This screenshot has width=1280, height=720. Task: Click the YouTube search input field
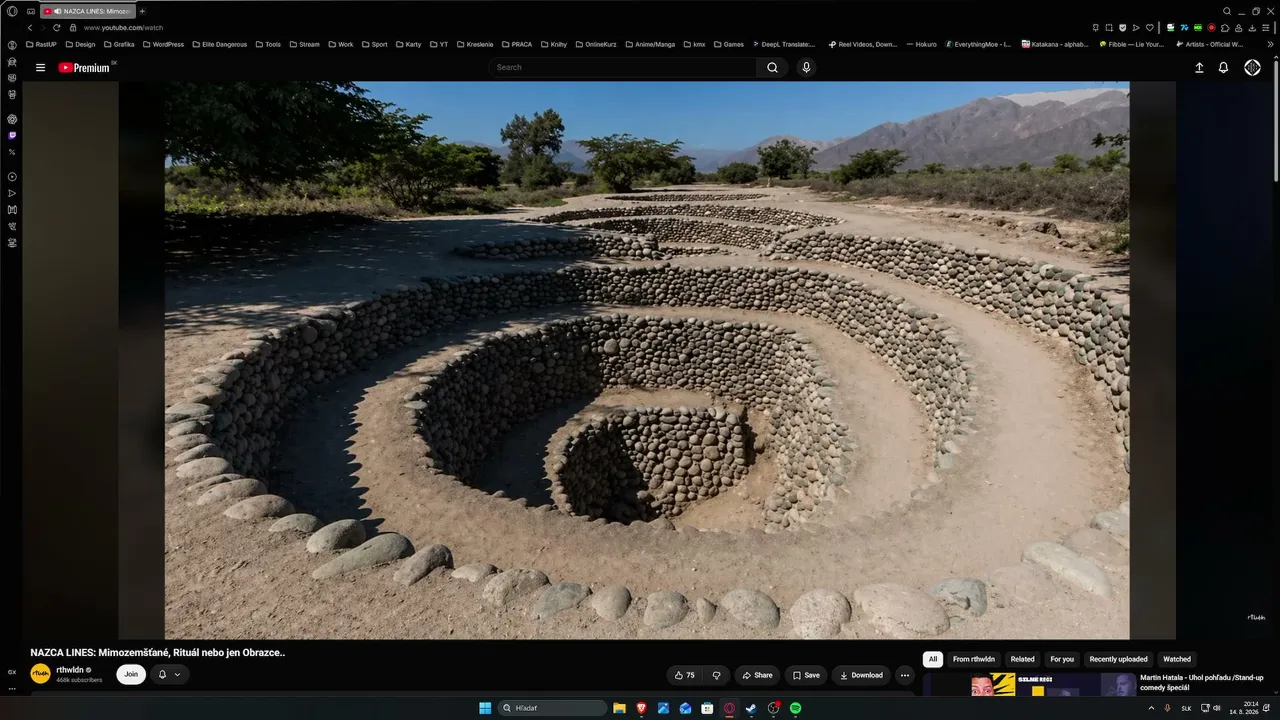pyautogui.click(x=623, y=67)
